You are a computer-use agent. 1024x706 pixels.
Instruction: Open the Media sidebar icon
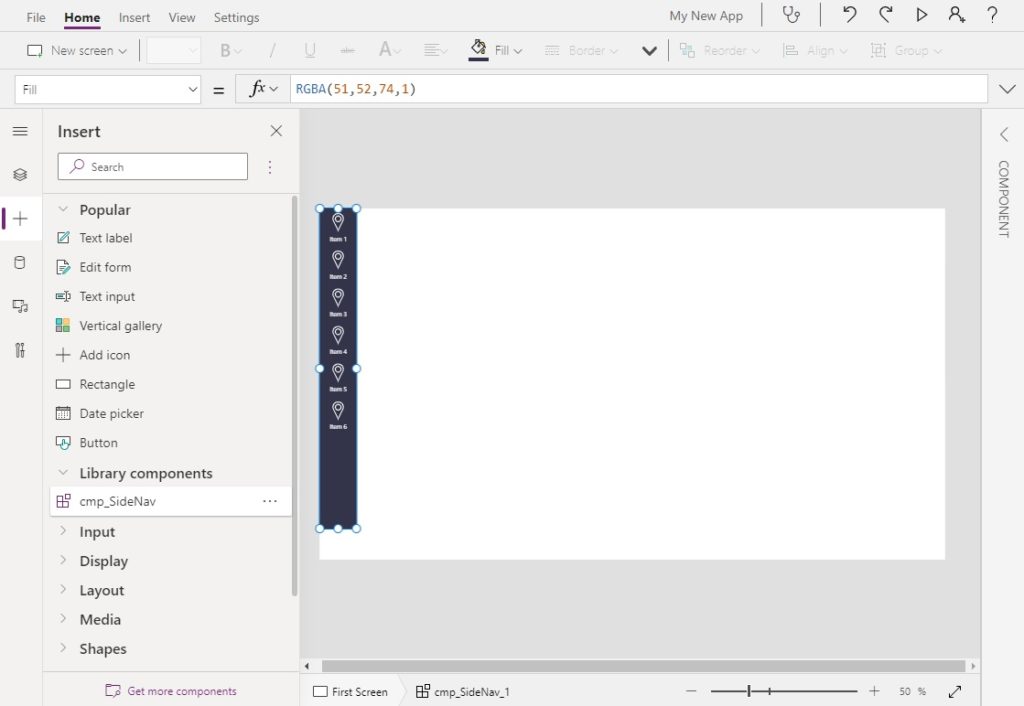point(20,306)
